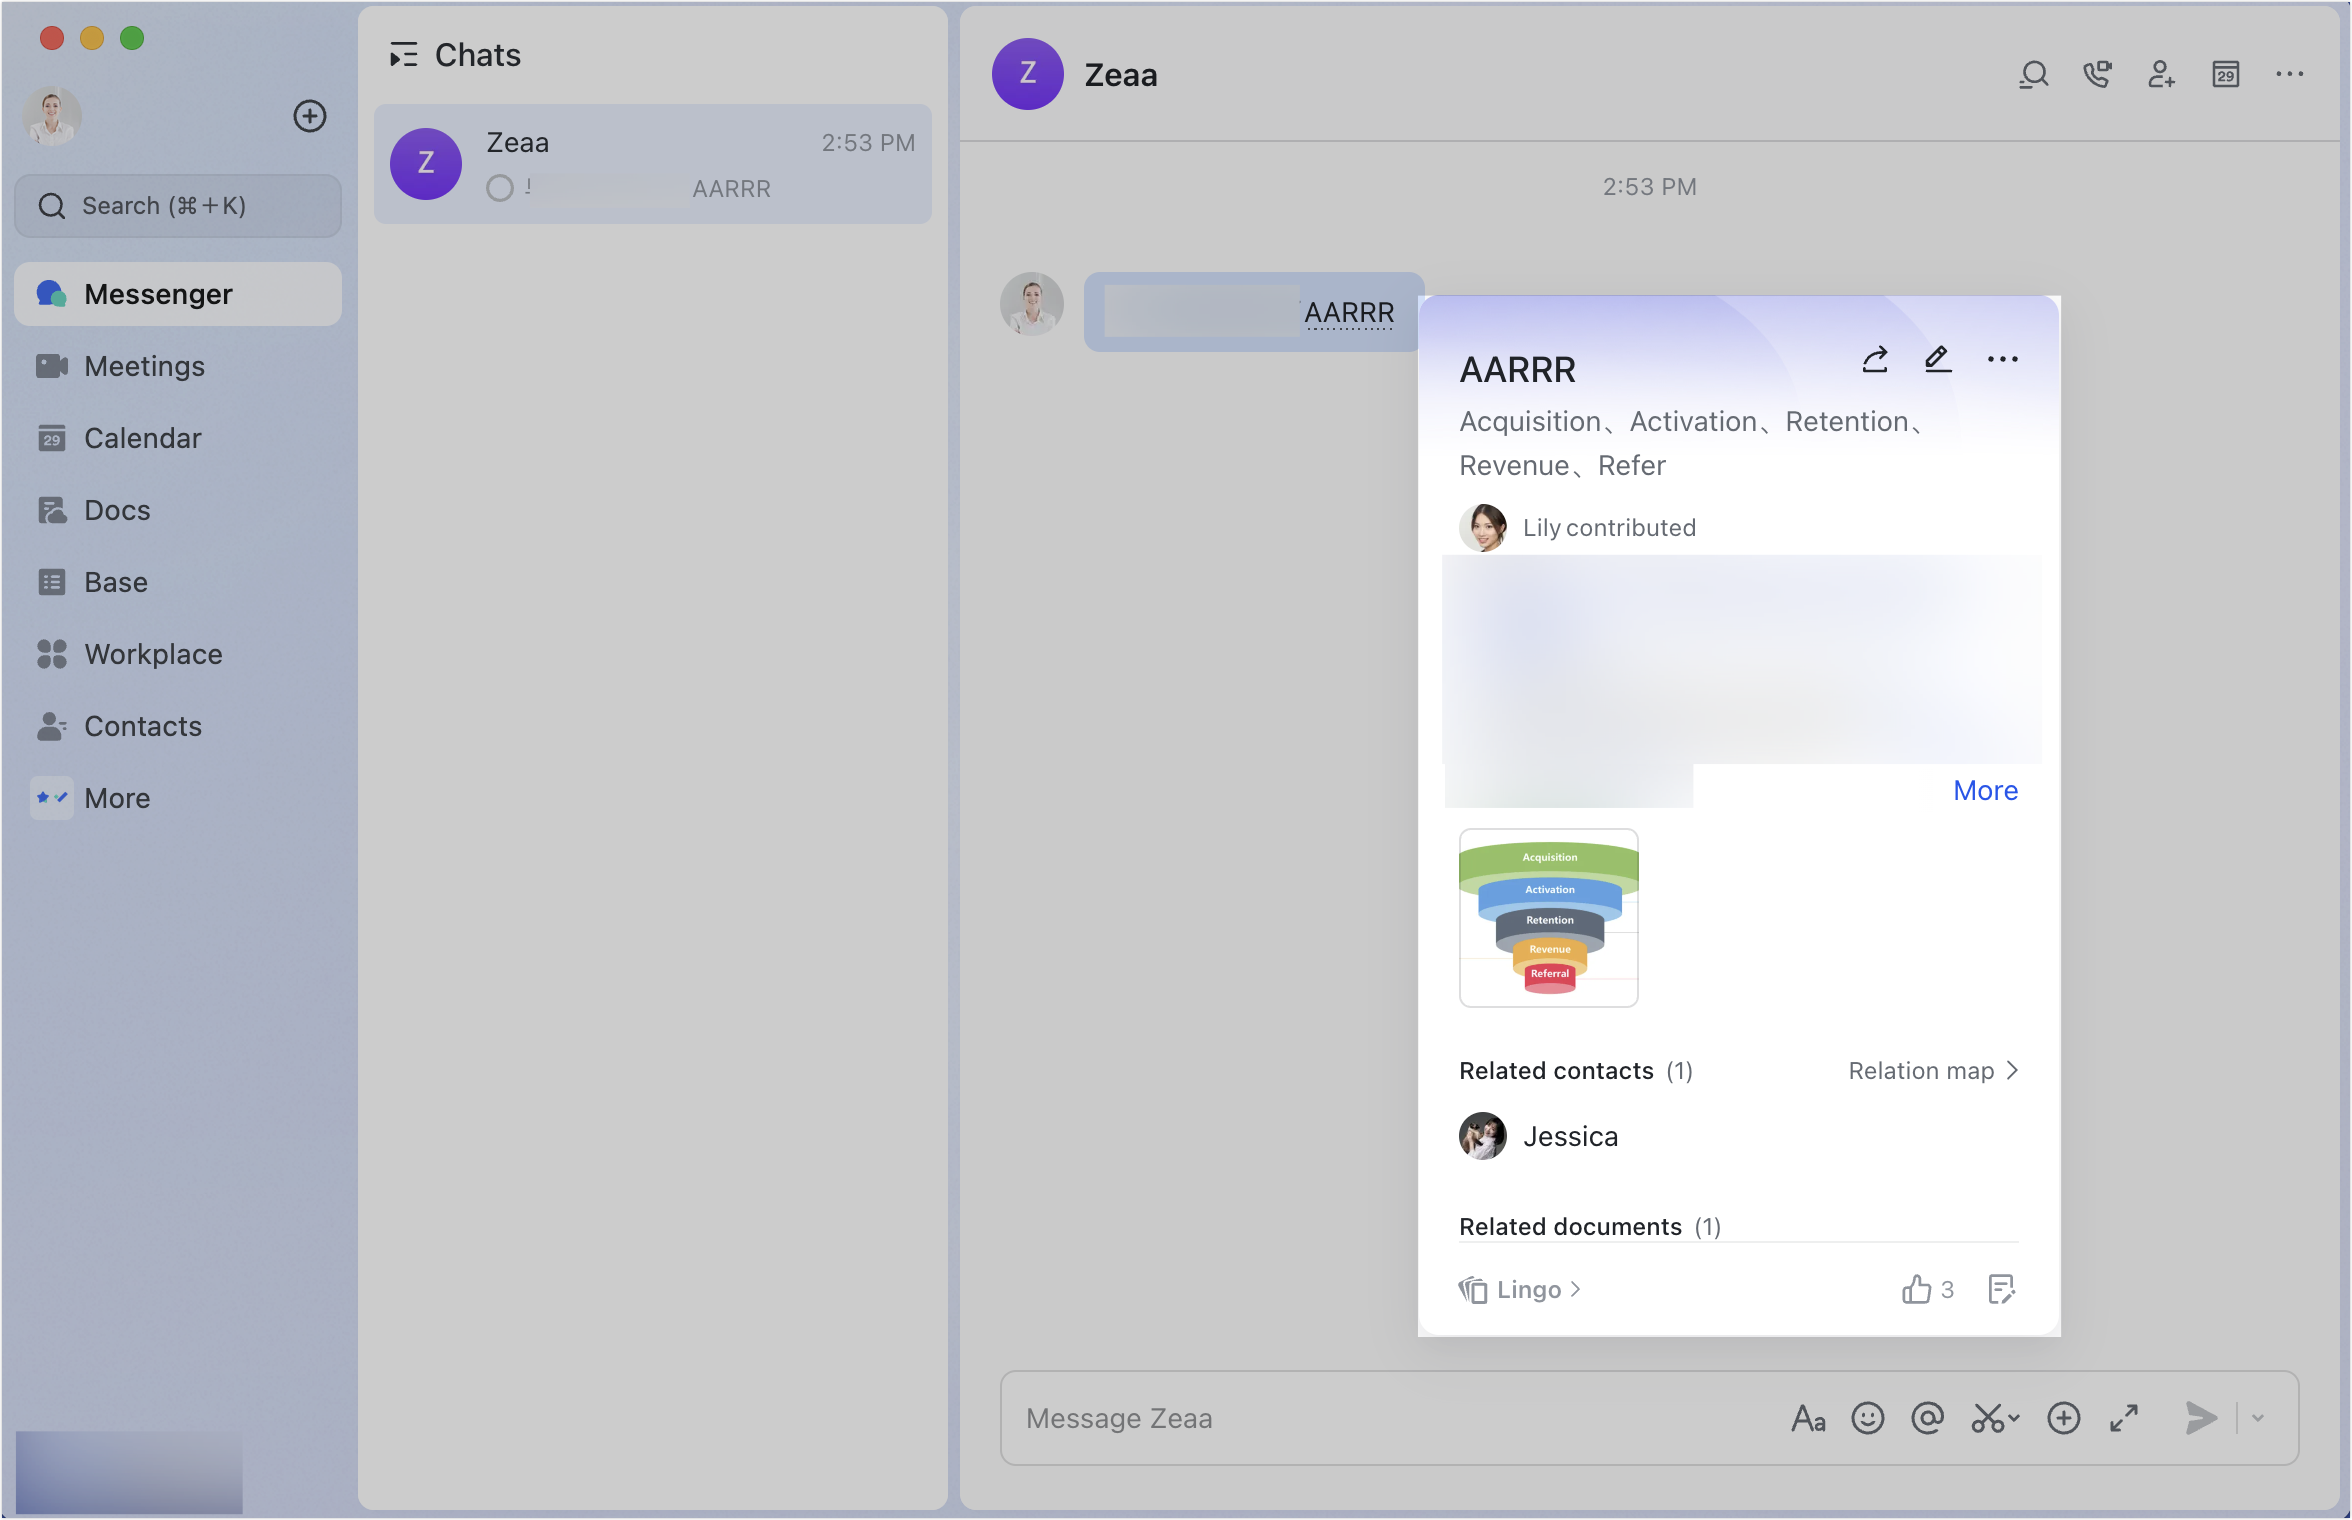Screen dimensions: 2352x1520
Task: Toggle text formatting Aa in message box
Action: point(1808,1418)
